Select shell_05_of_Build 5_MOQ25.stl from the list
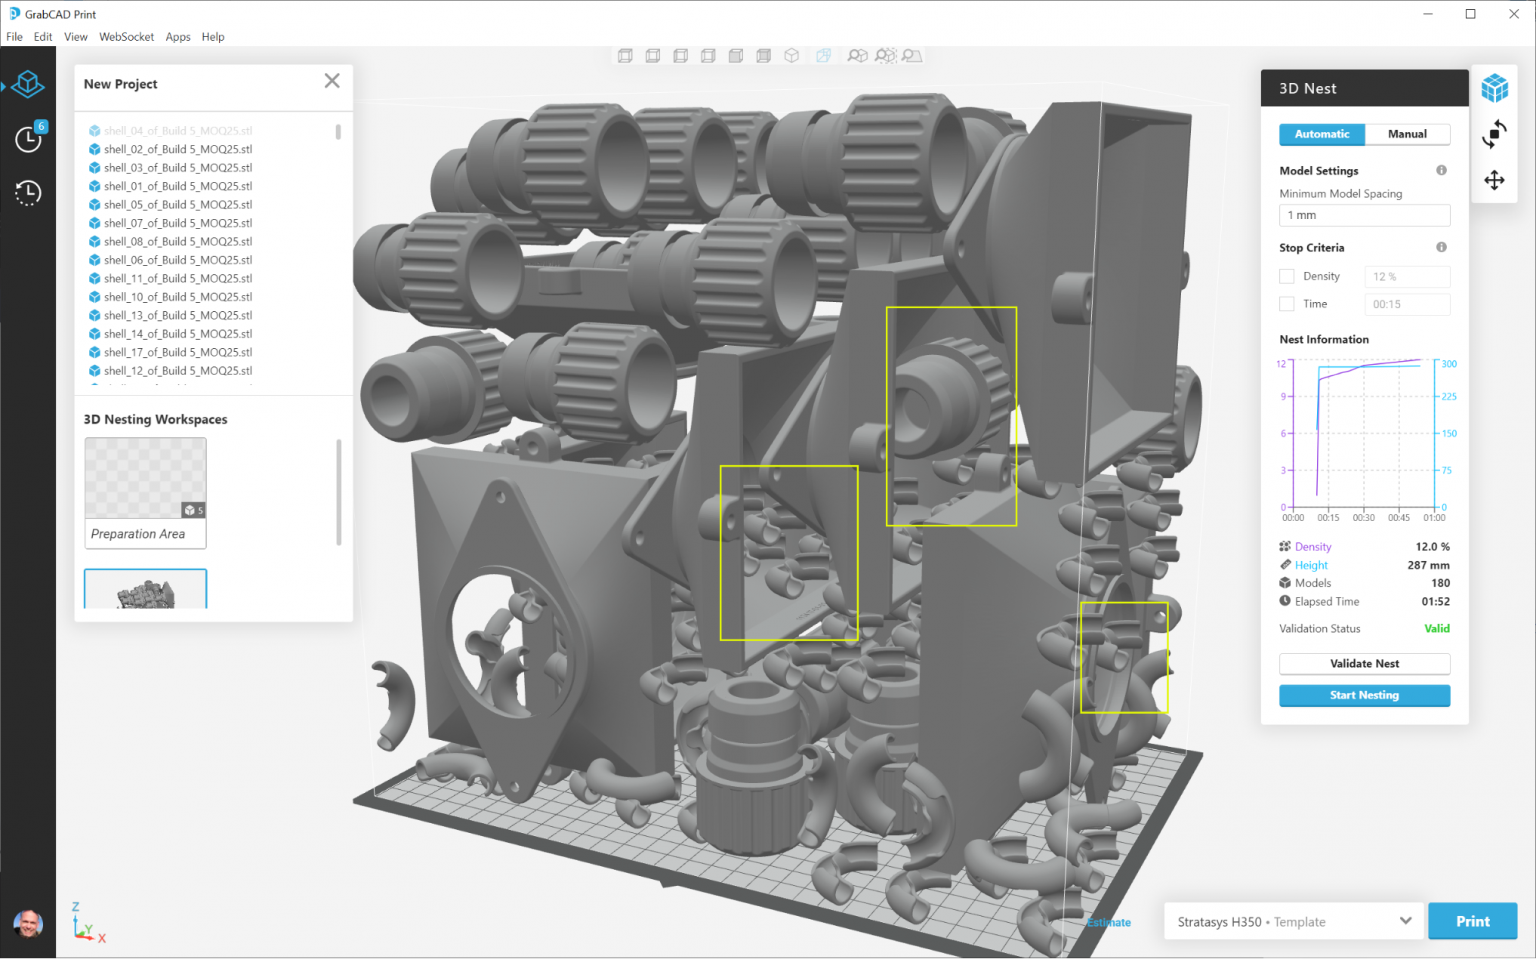Viewport: 1536px width, 959px height. pos(176,204)
